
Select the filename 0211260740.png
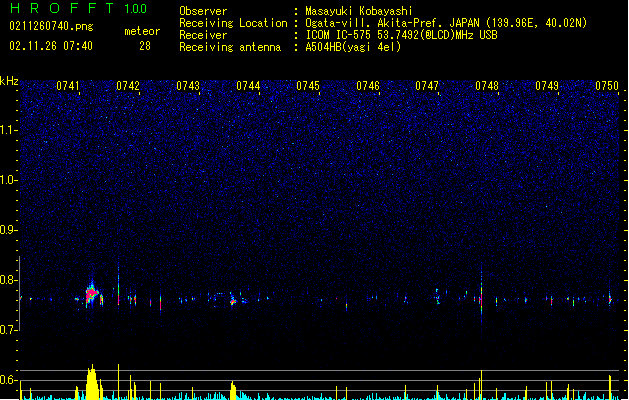pos(51,26)
